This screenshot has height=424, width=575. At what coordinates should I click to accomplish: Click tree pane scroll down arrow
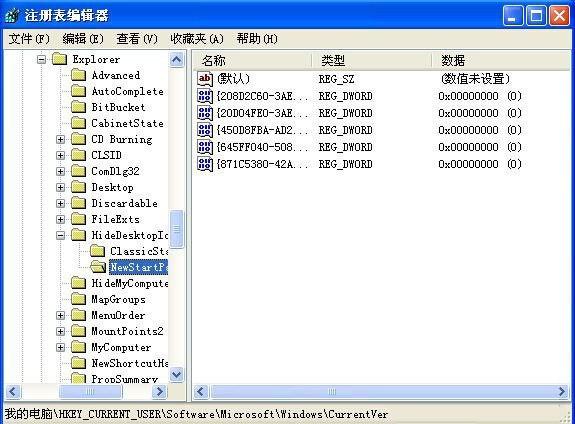coord(176,375)
